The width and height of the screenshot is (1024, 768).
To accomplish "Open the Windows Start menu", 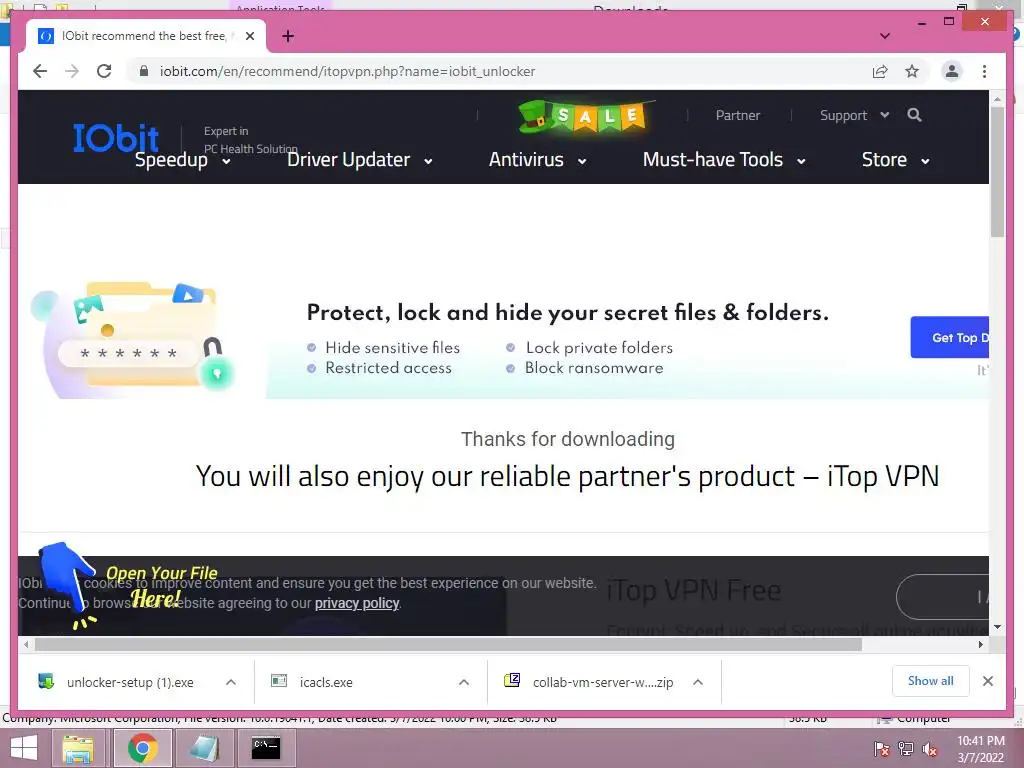I will [x=24, y=748].
